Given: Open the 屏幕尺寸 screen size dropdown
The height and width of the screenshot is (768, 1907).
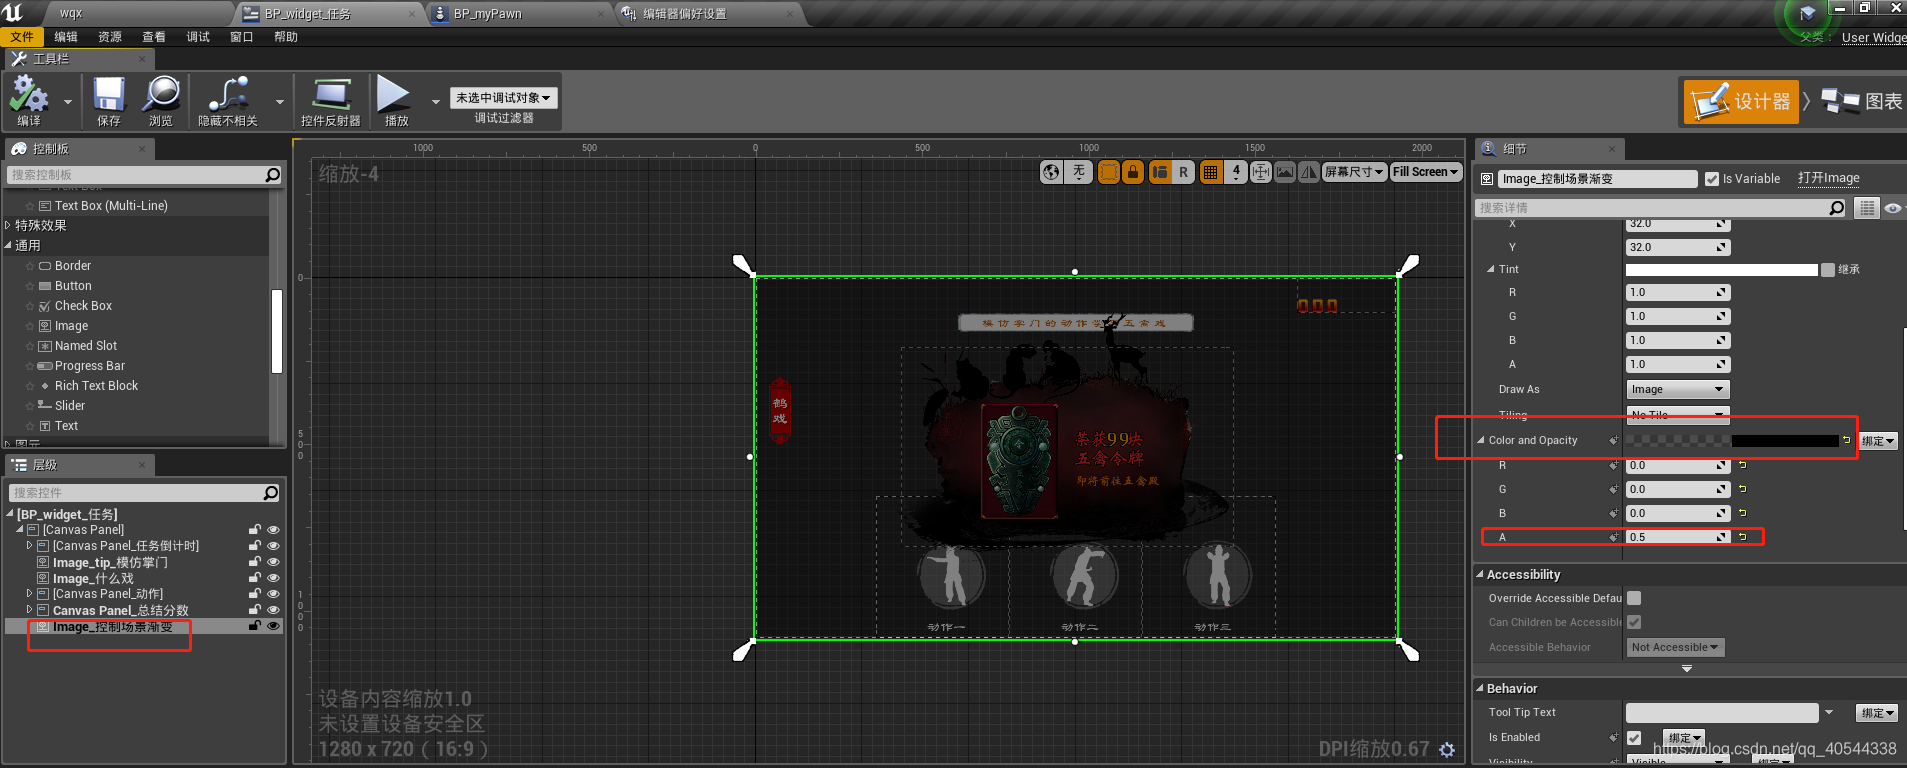Looking at the screenshot, I should click(1354, 172).
